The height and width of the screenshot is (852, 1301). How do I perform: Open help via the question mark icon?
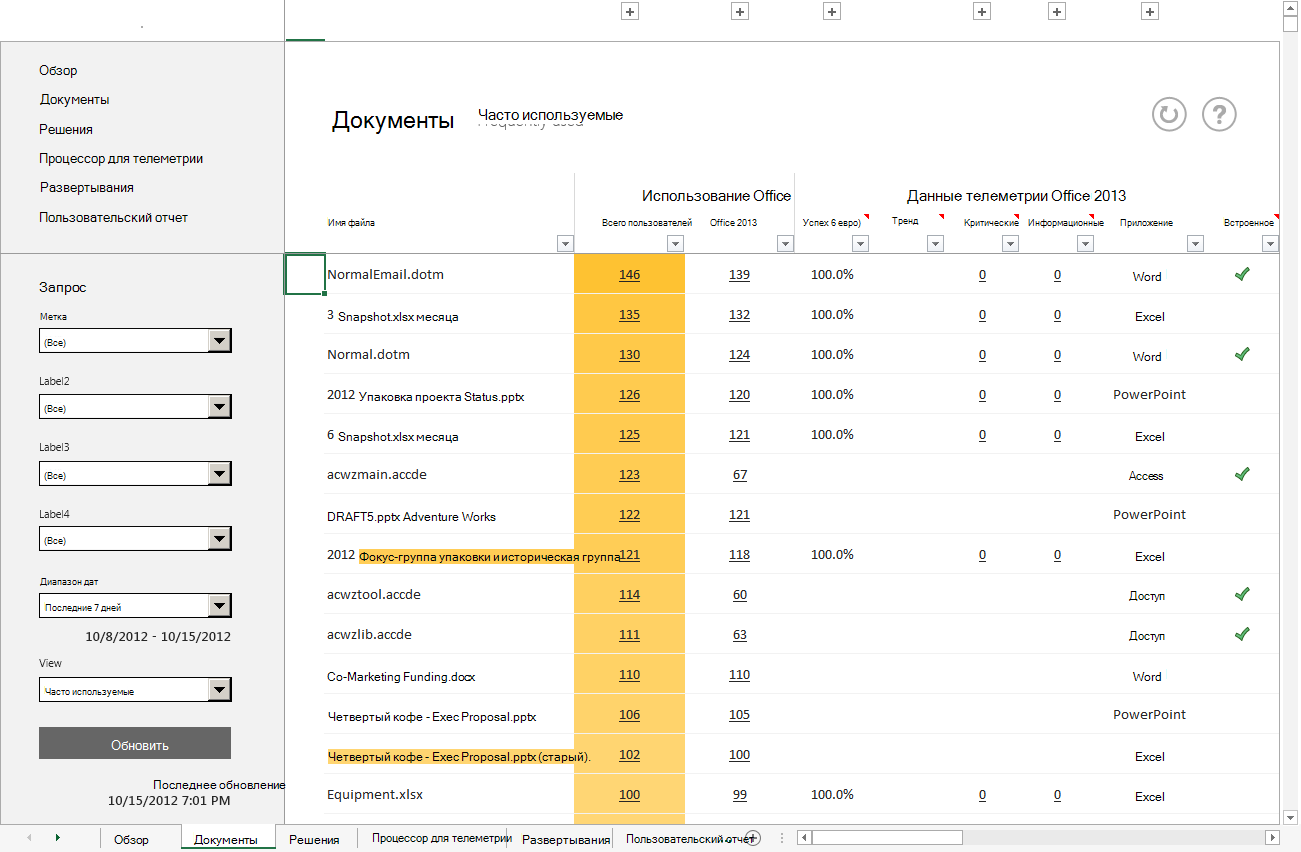click(x=1219, y=114)
